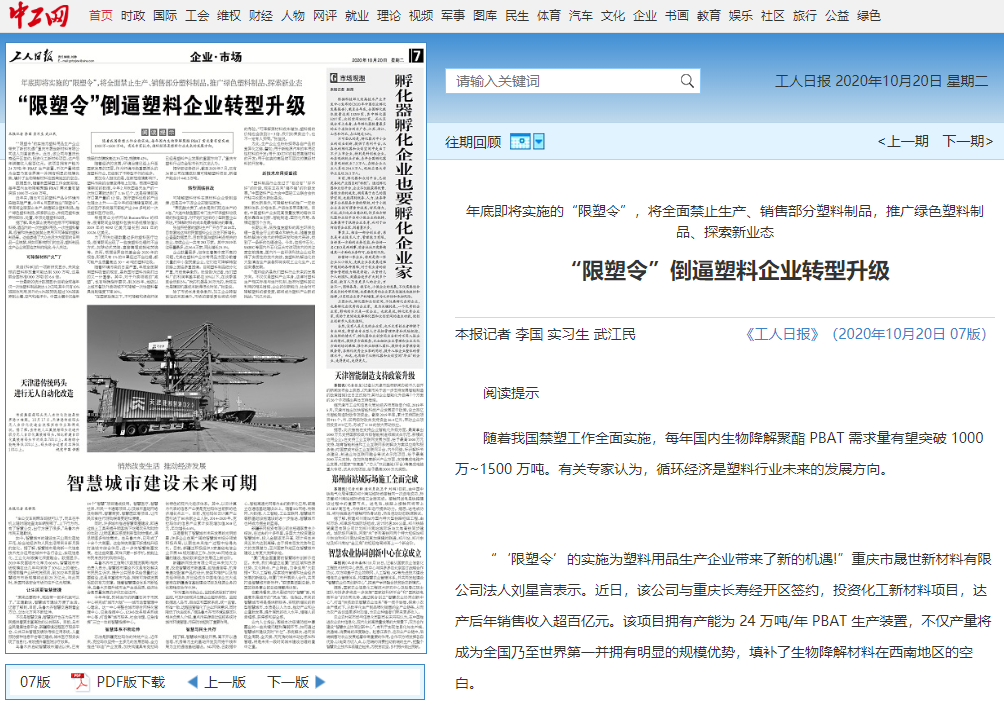1004x706 pixels.
Task: Click the Tianjin port photo on the page
Action: tap(201, 378)
